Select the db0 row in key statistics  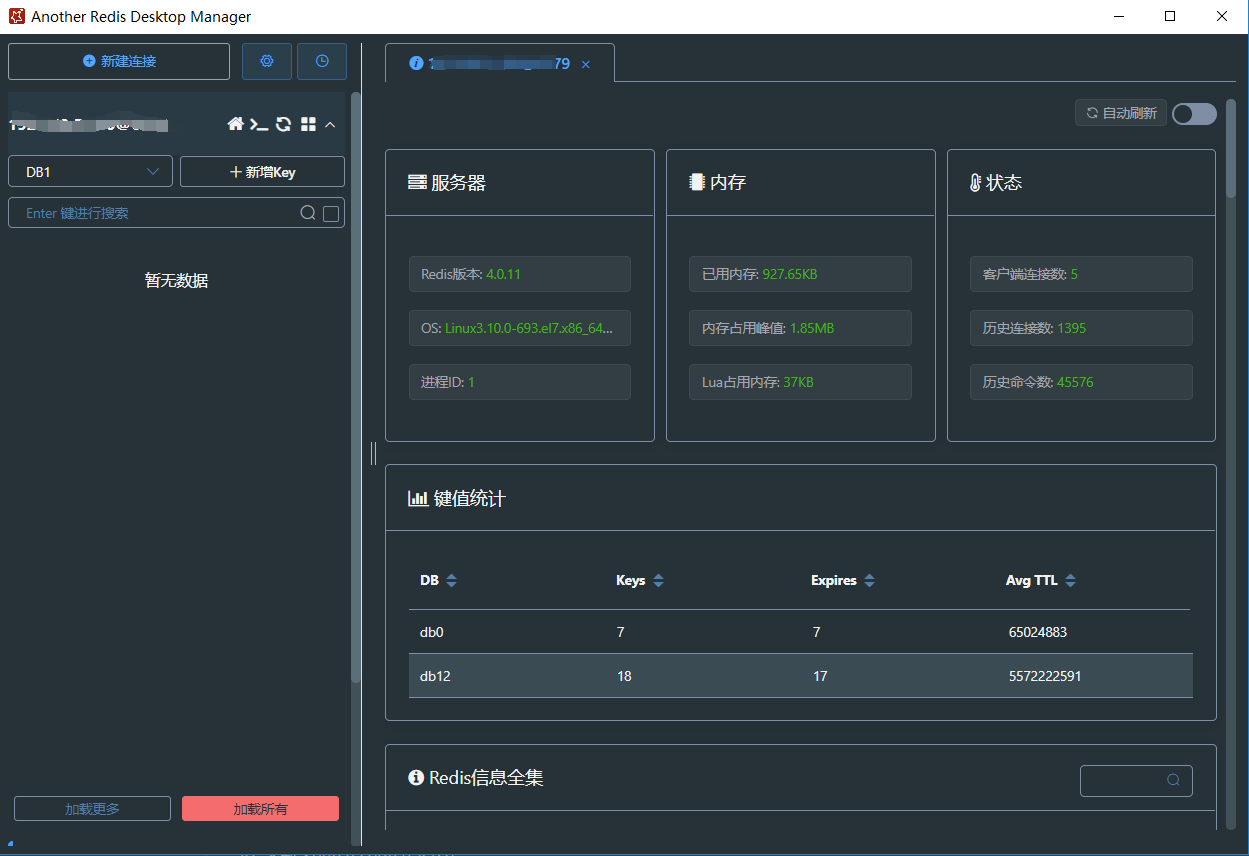click(x=800, y=632)
